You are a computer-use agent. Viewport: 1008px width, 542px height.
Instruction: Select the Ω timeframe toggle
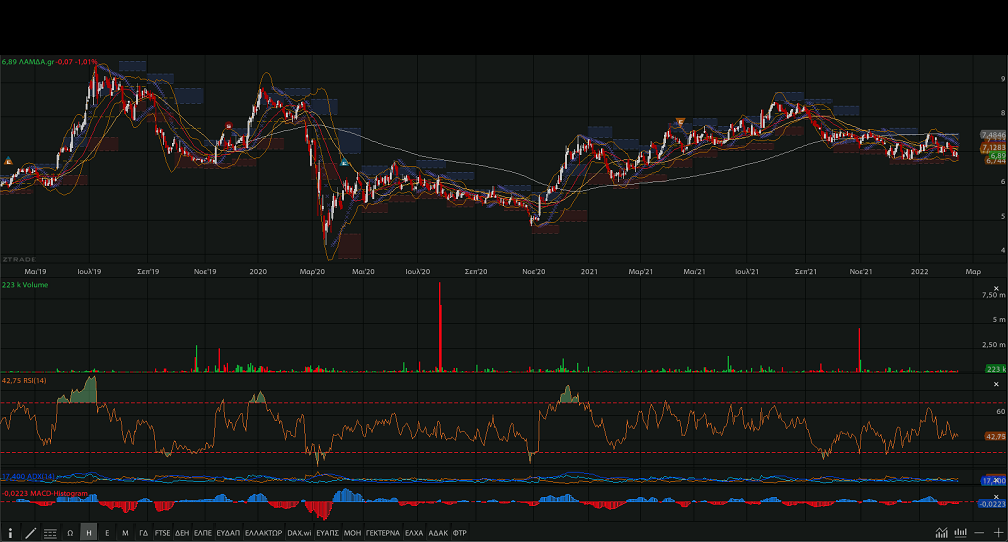(x=70, y=533)
